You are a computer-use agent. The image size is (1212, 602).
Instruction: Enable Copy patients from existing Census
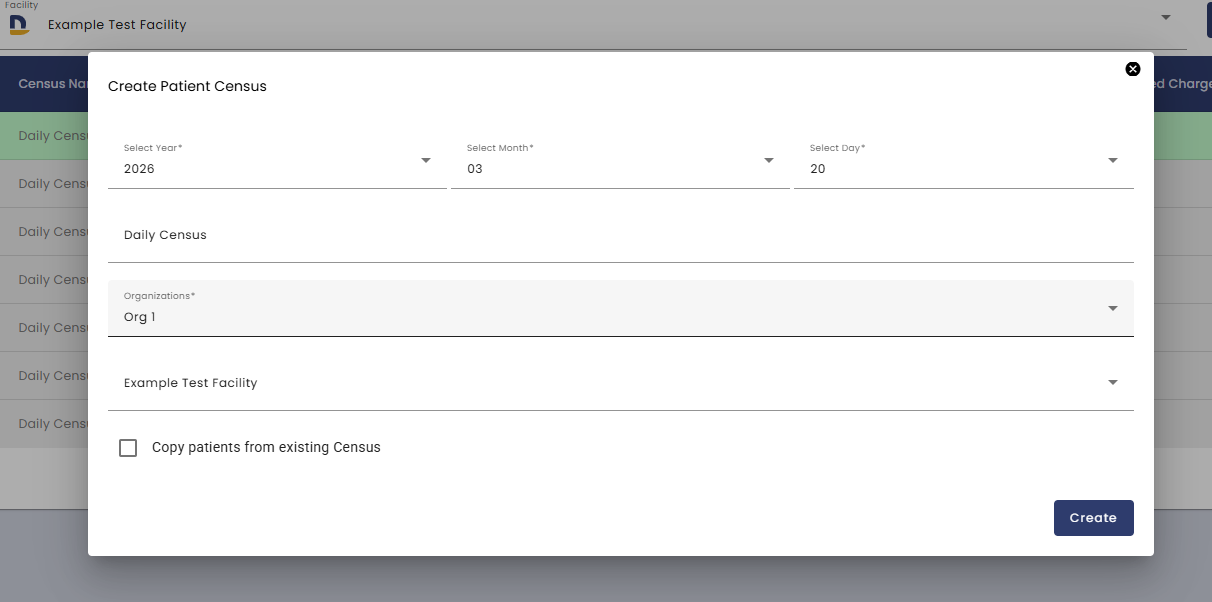click(x=128, y=448)
